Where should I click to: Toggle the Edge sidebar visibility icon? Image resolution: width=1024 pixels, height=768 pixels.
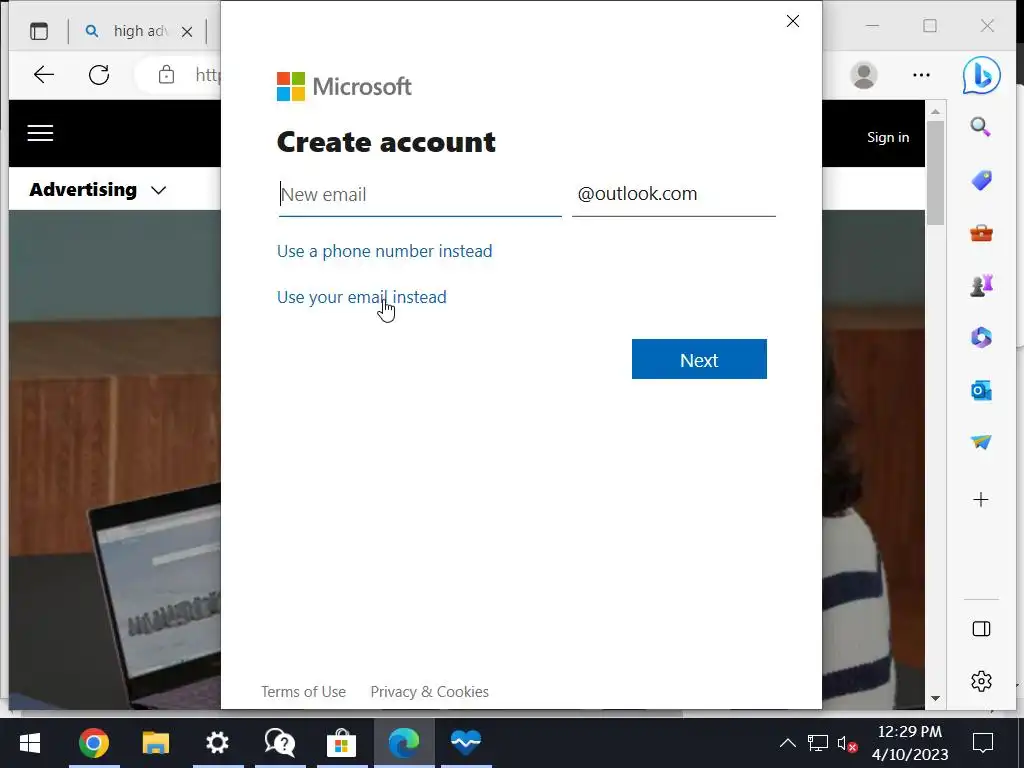981,629
